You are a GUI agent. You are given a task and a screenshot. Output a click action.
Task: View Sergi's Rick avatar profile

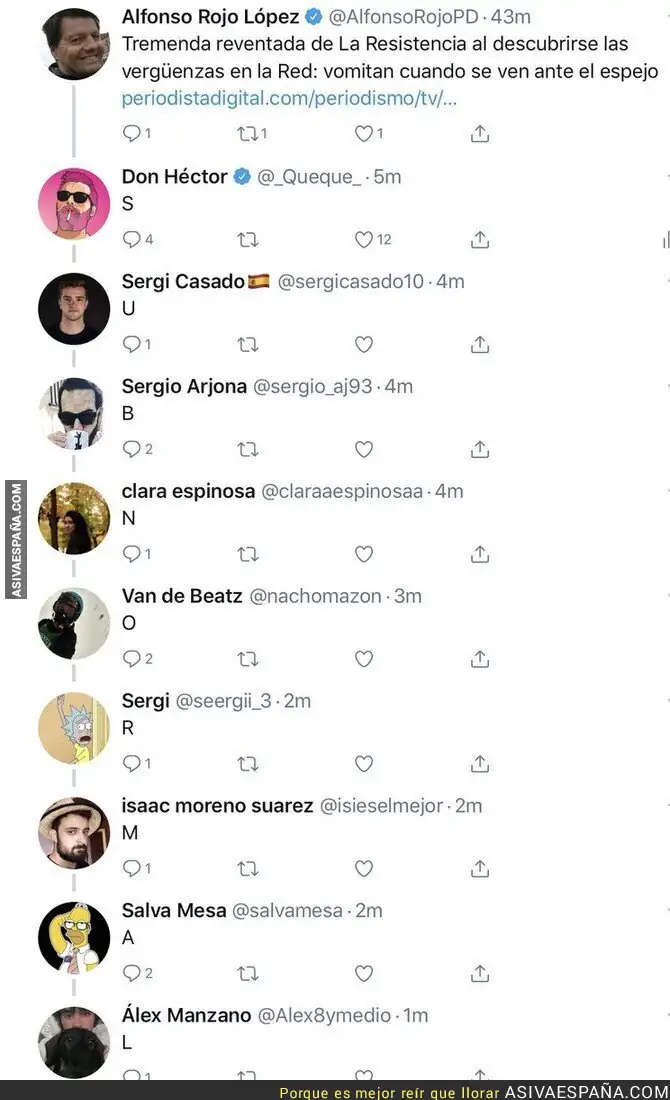pyautogui.click(x=74, y=727)
